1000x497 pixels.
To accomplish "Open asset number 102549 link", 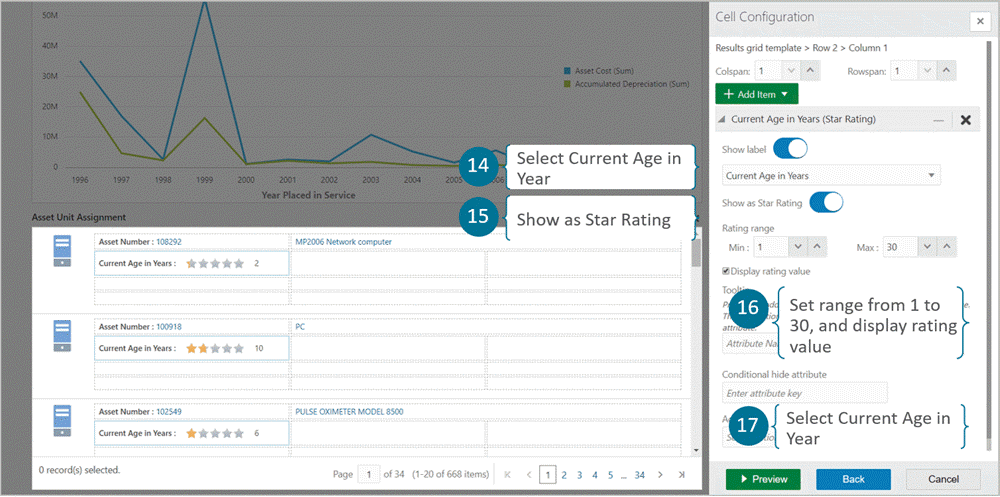I will (x=169, y=412).
